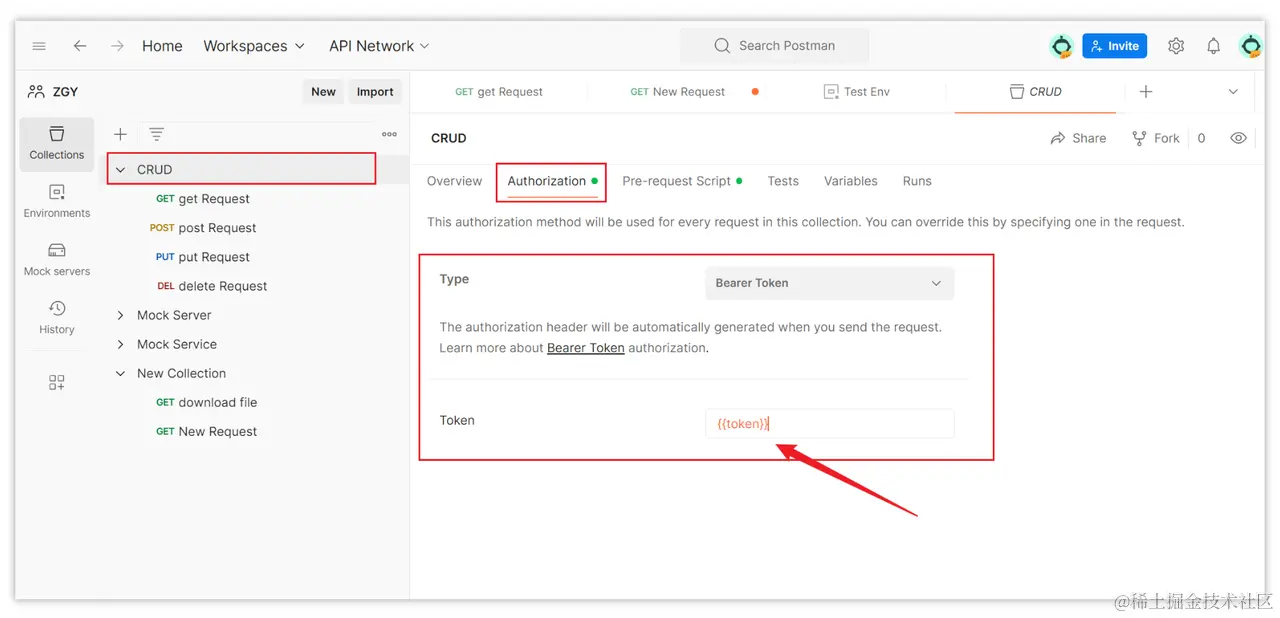Toggle the watch collection eye icon

click(x=1238, y=138)
